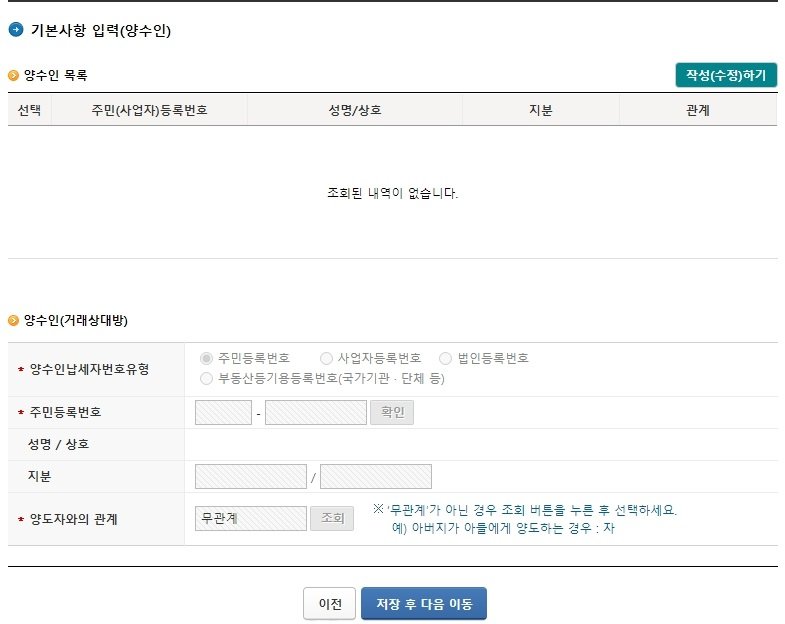Click the 양도자와의 관계 label

[74, 519]
